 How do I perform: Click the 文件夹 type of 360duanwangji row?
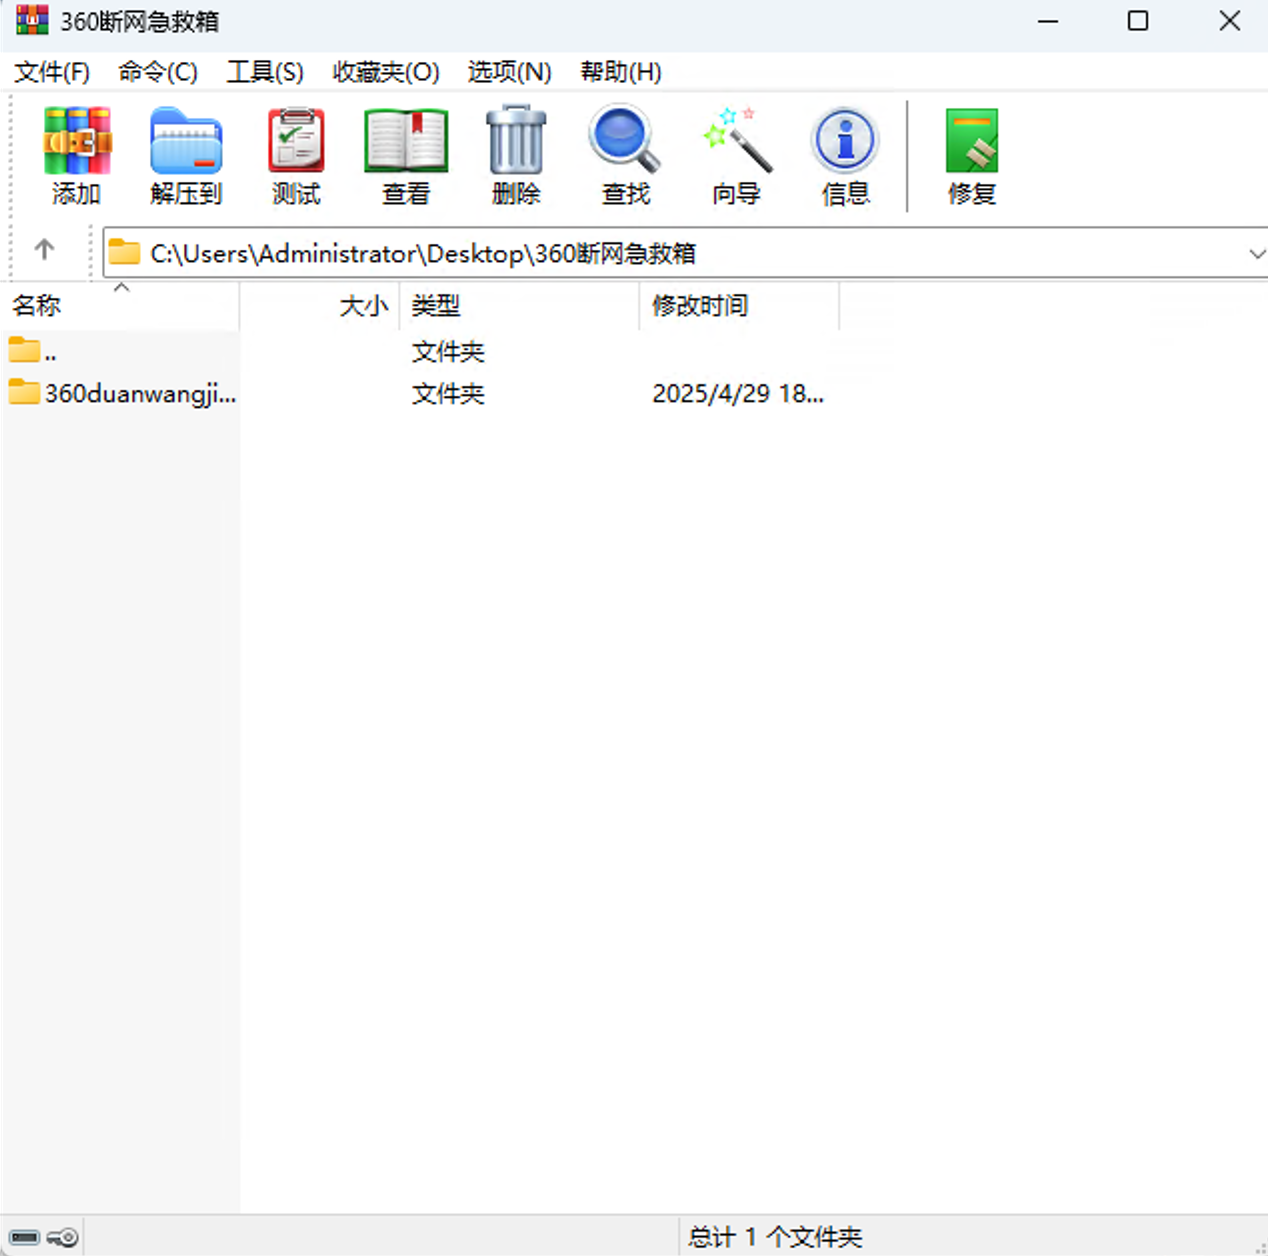[448, 393]
